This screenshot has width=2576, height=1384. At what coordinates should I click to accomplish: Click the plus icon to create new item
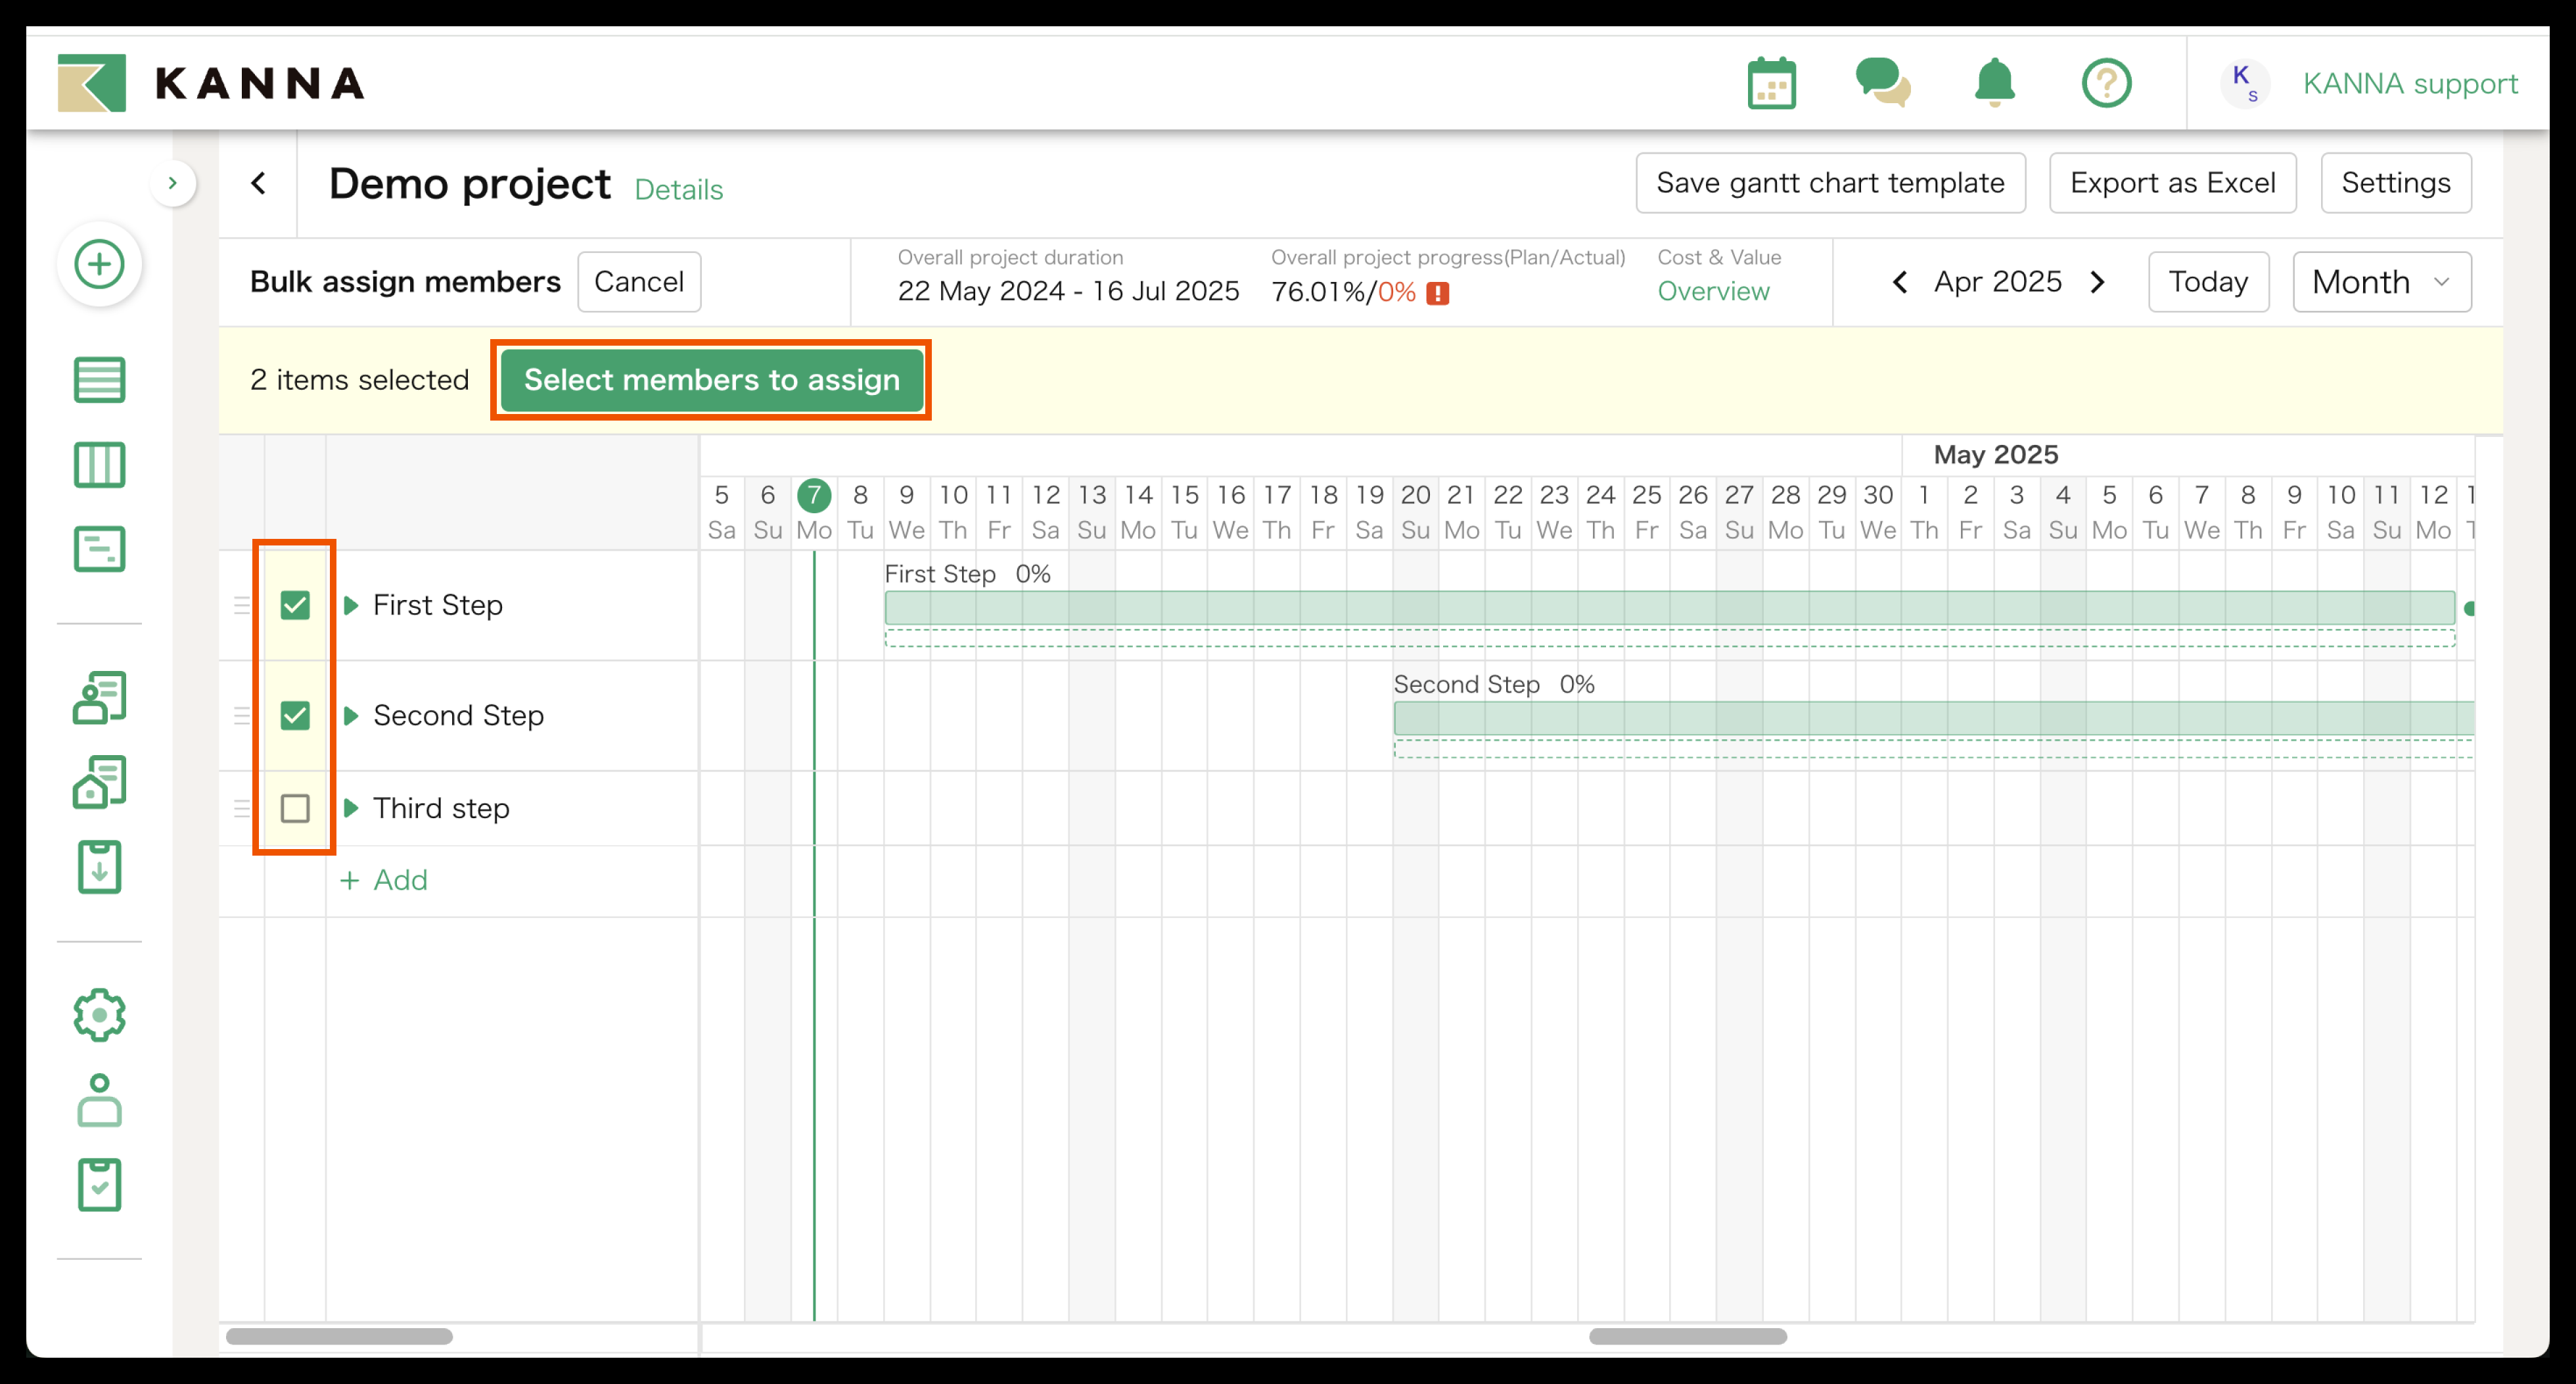tap(99, 264)
